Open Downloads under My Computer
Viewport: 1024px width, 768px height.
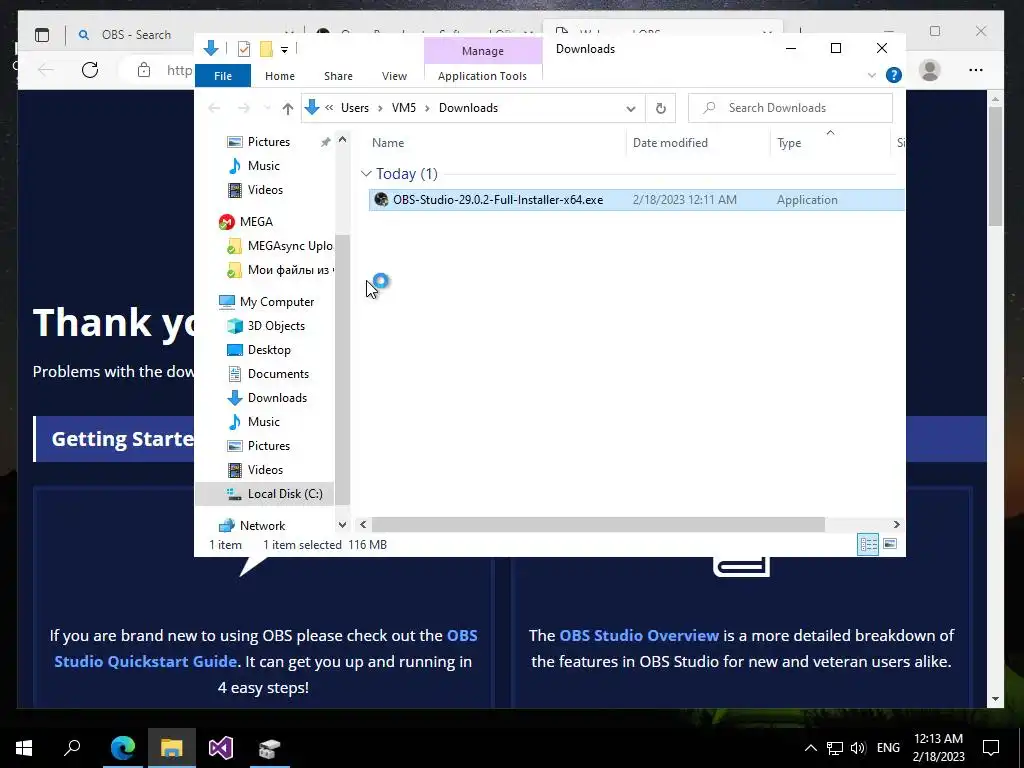click(x=277, y=398)
